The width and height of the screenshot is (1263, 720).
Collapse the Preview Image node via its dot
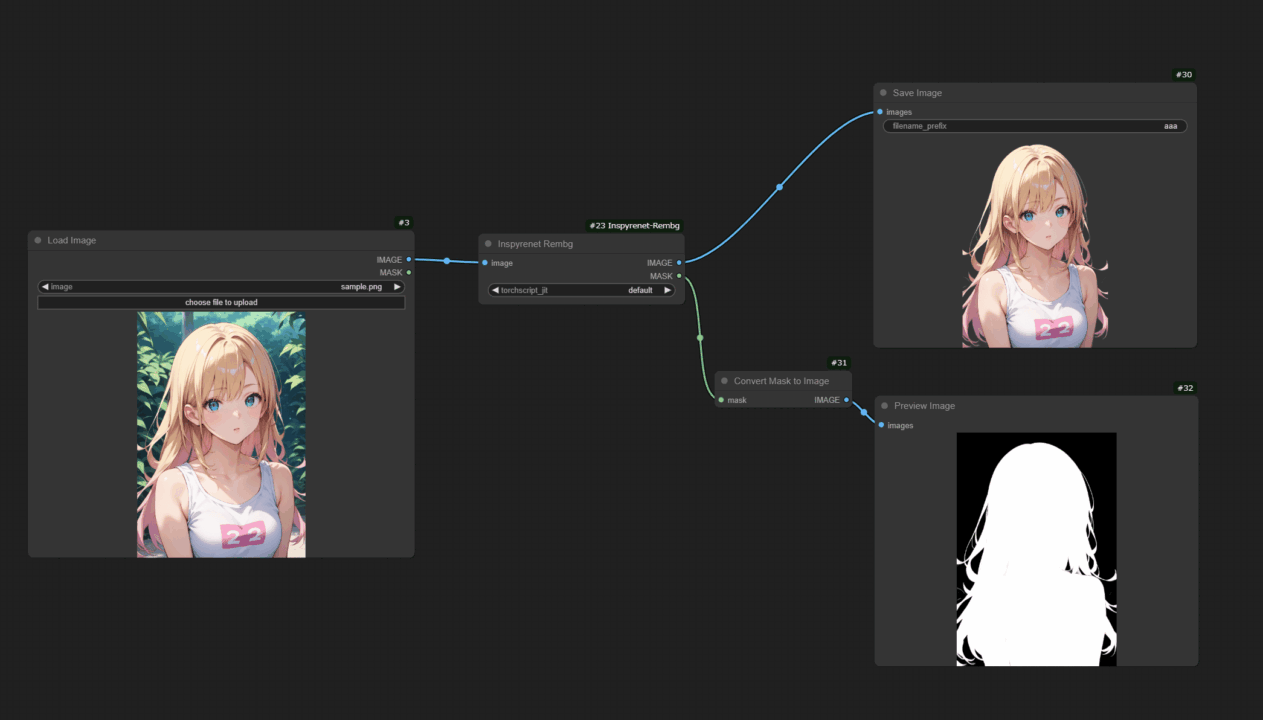[x=884, y=406]
